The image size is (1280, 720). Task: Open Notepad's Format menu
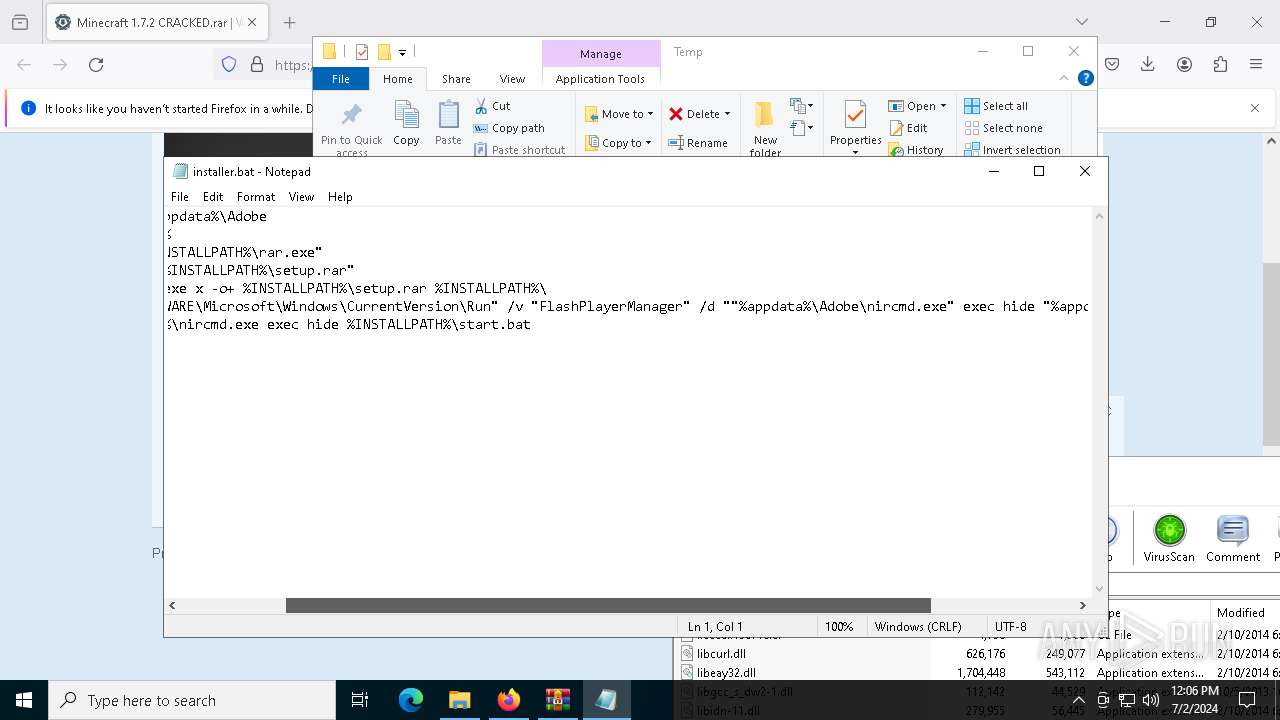[x=256, y=197]
